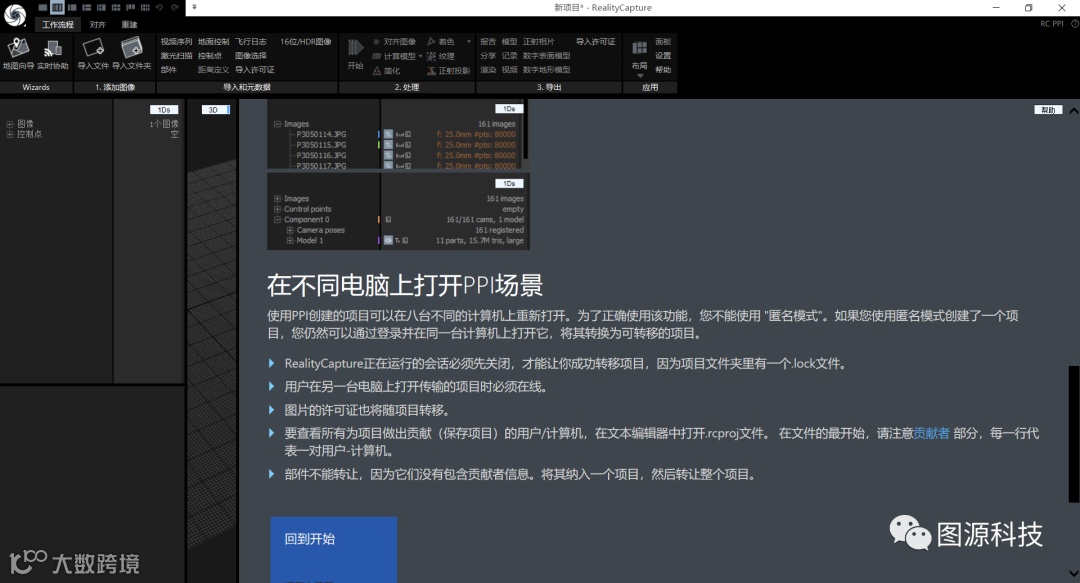The height and width of the screenshot is (583, 1080).
Task: Undo with the title bar undo arrow
Action: (x=159, y=8)
